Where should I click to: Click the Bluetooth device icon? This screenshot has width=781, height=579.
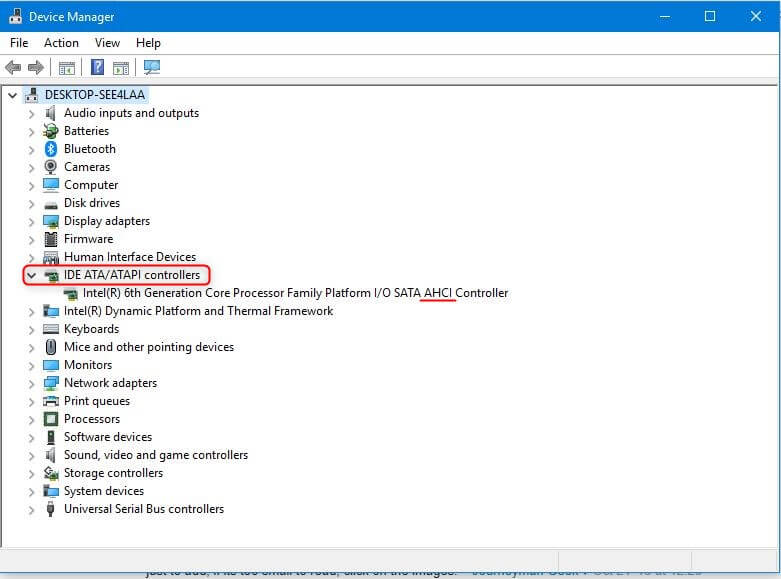[51, 149]
